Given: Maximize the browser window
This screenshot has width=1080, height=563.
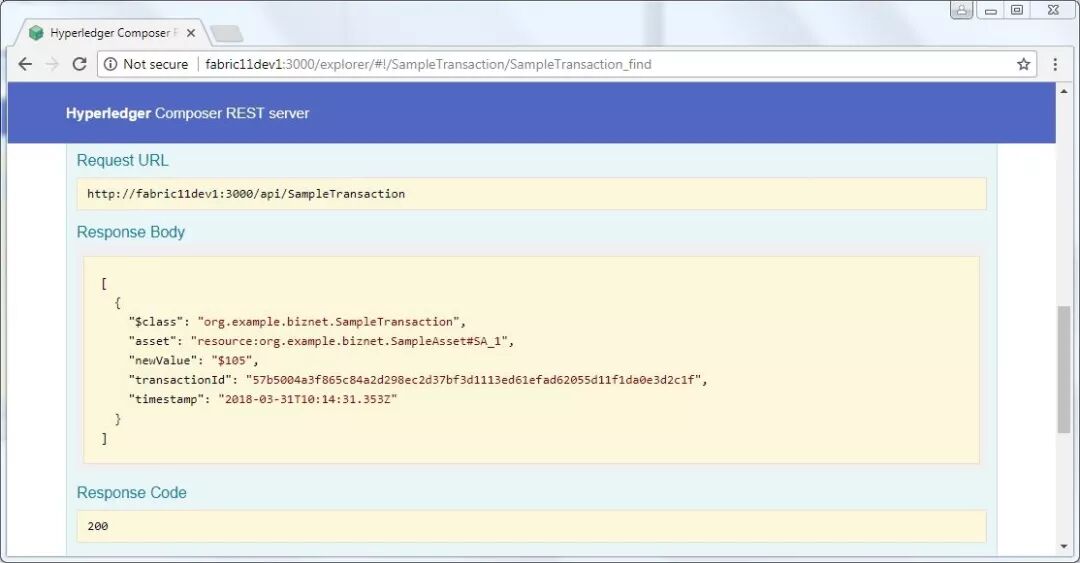Looking at the screenshot, I should [1017, 10].
